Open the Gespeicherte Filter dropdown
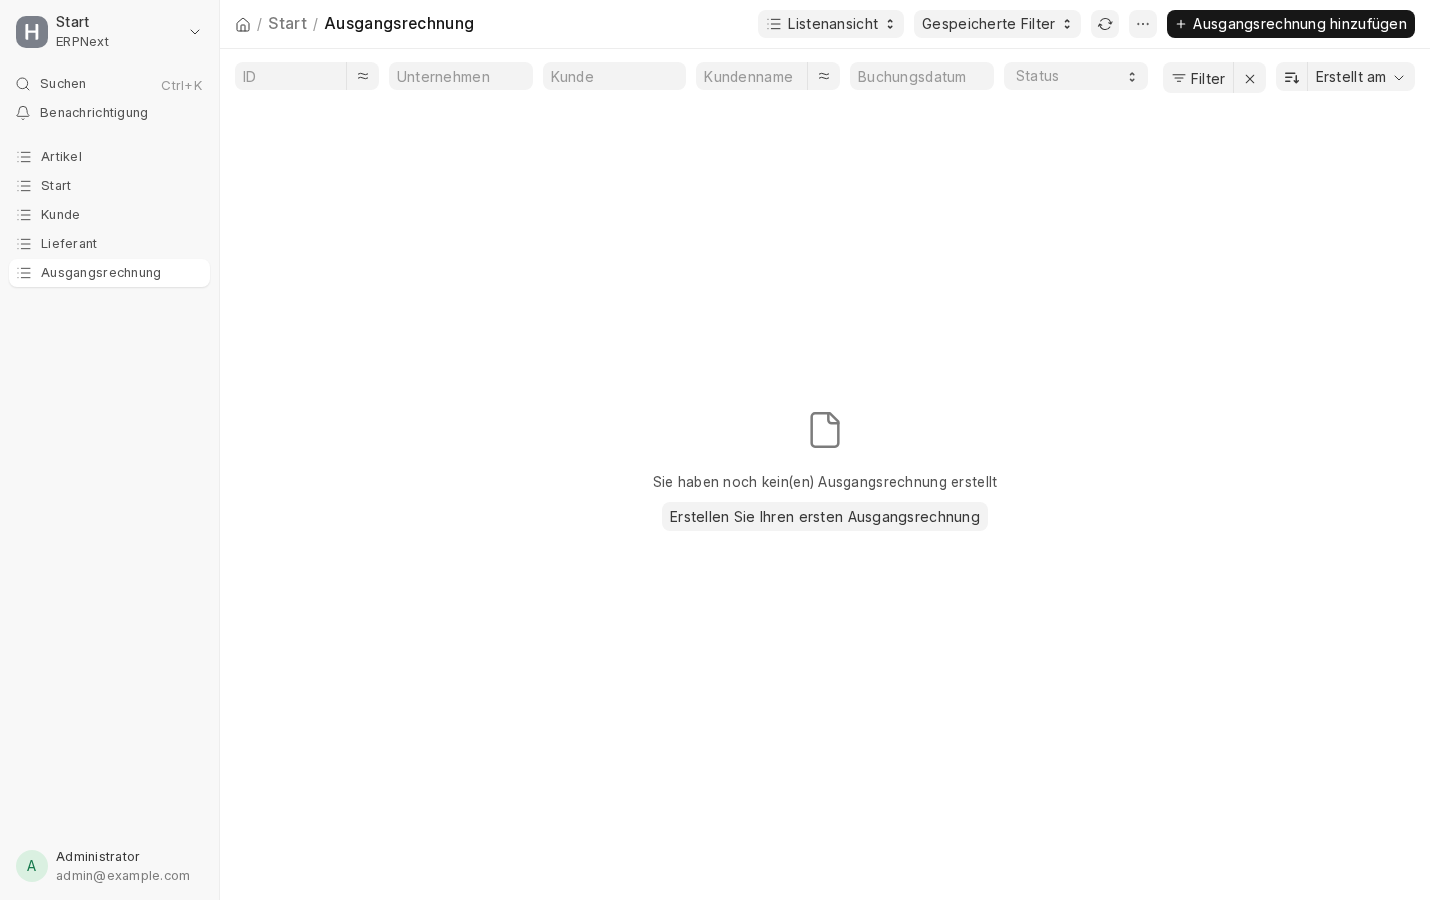 coord(997,24)
